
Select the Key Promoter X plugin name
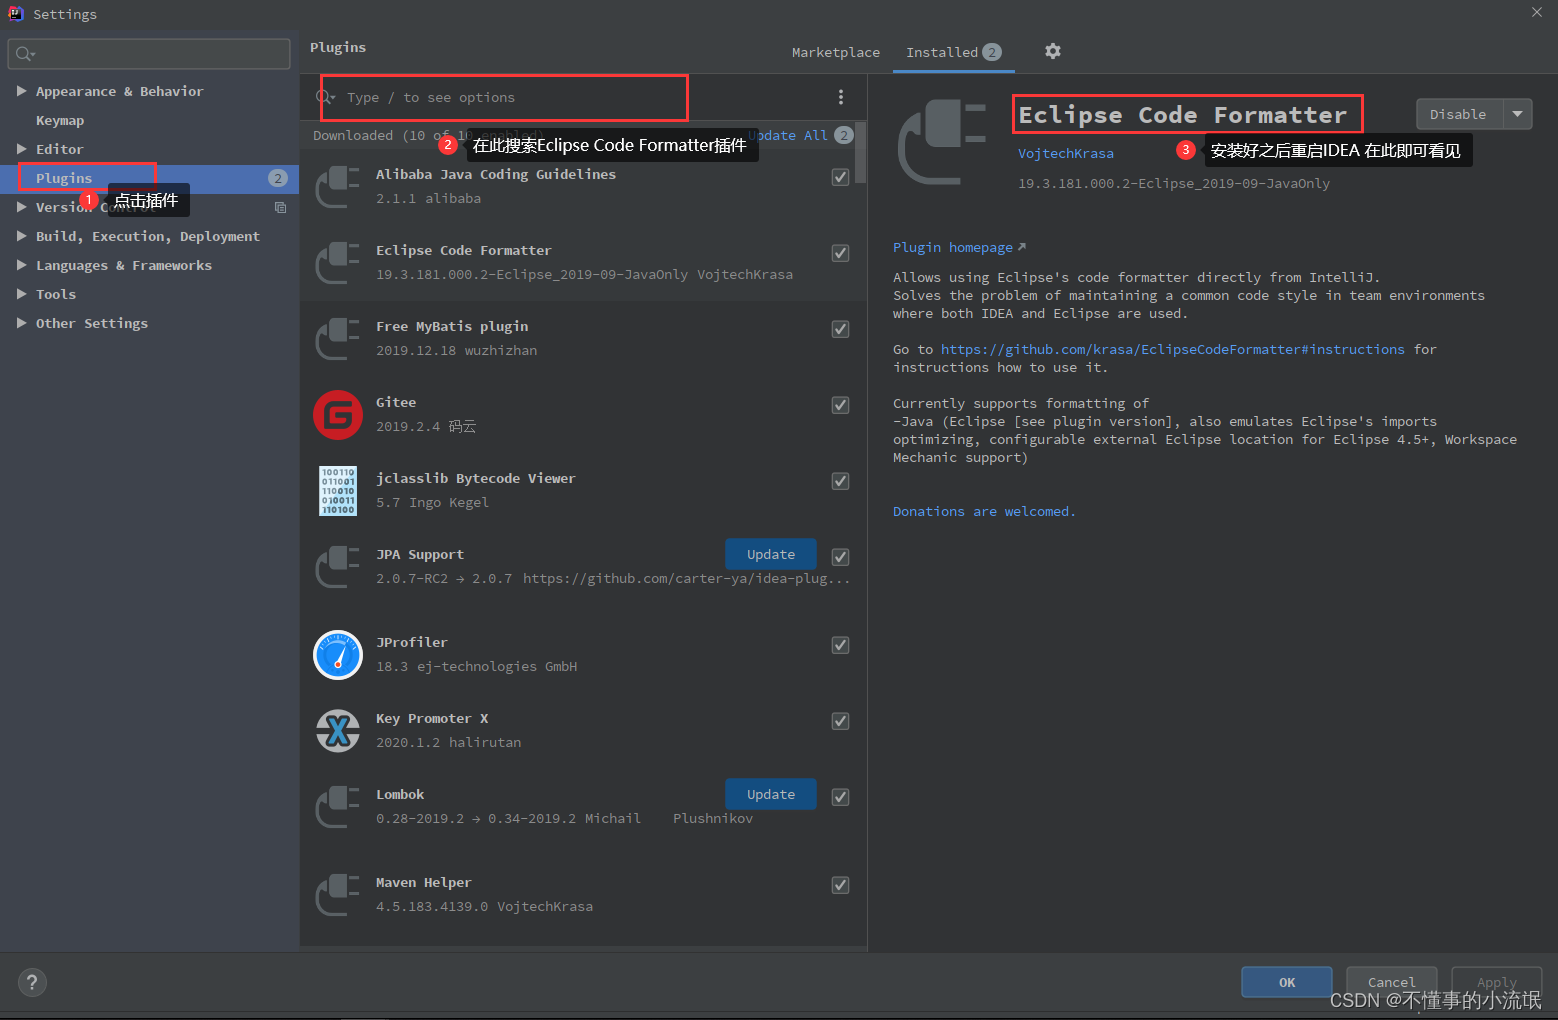tap(432, 718)
